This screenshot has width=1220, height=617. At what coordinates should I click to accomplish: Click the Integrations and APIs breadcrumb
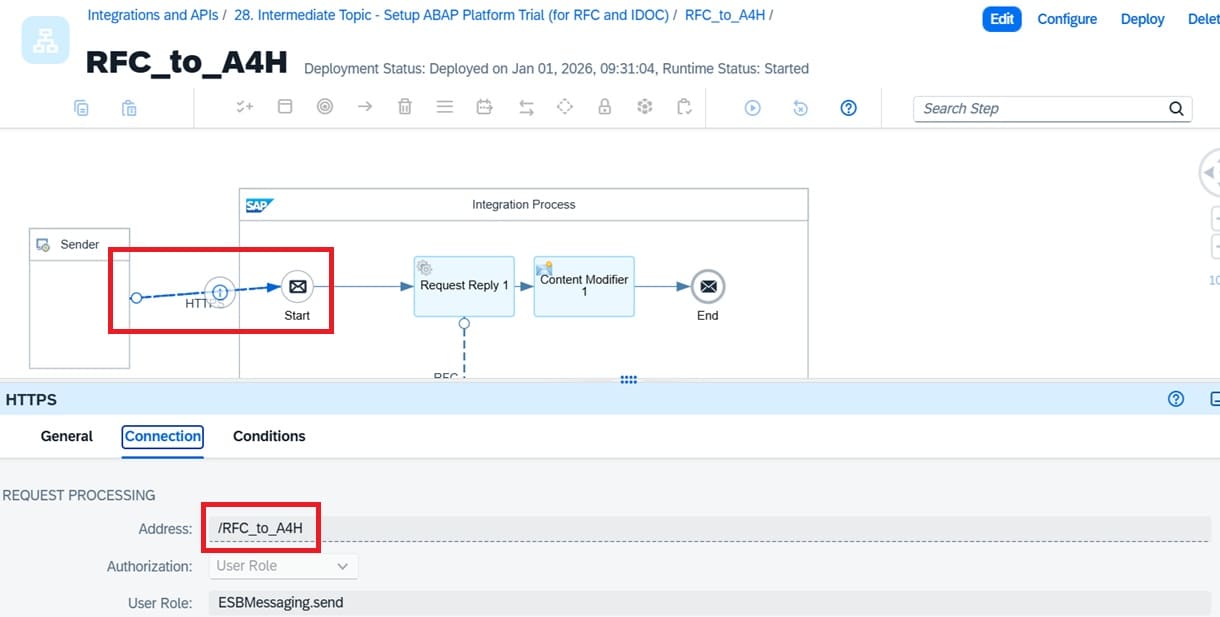[151, 15]
